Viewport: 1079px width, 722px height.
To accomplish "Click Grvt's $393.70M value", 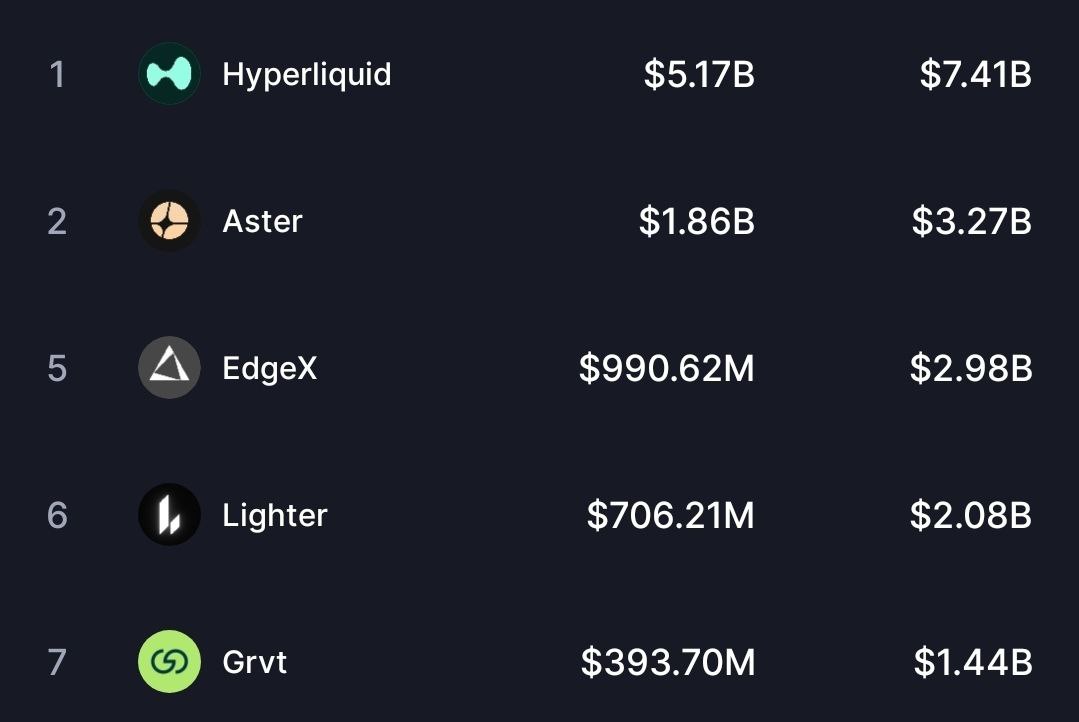I will click(668, 662).
